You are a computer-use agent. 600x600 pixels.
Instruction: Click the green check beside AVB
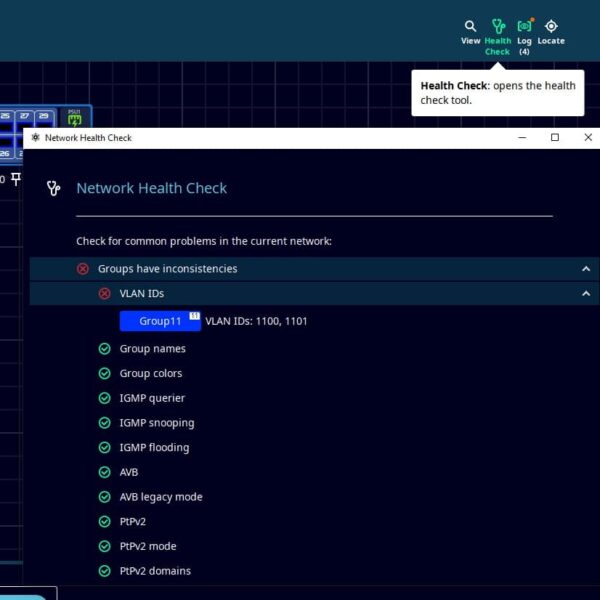point(104,472)
